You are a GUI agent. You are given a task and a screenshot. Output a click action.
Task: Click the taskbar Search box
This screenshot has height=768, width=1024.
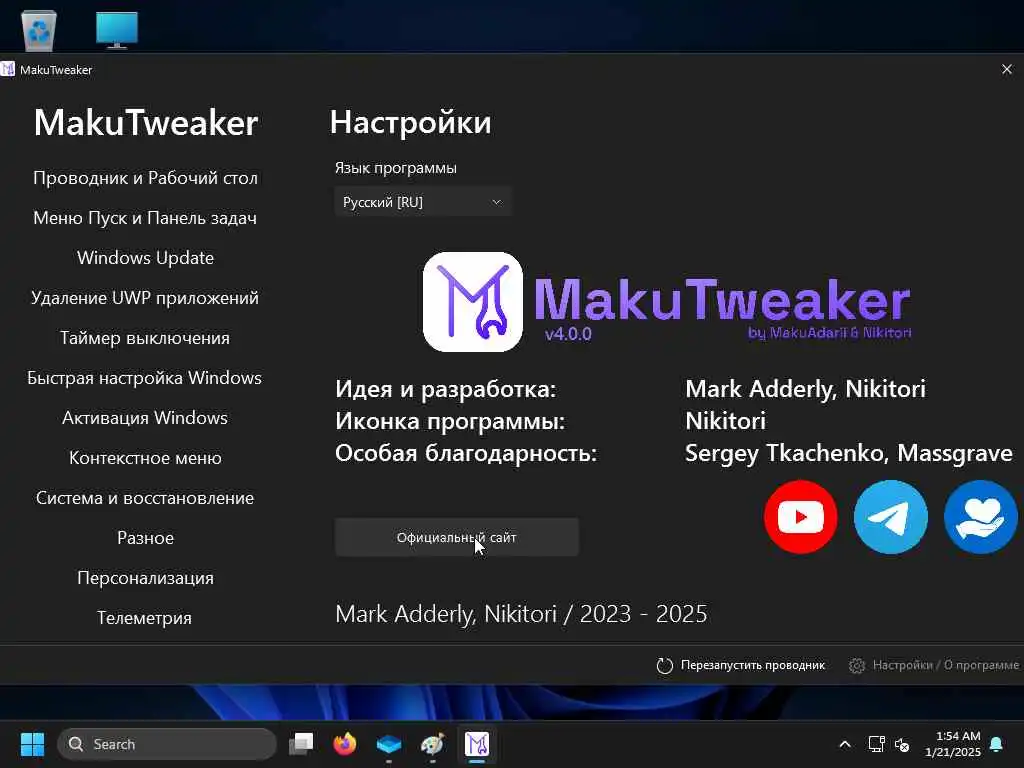coord(167,744)
